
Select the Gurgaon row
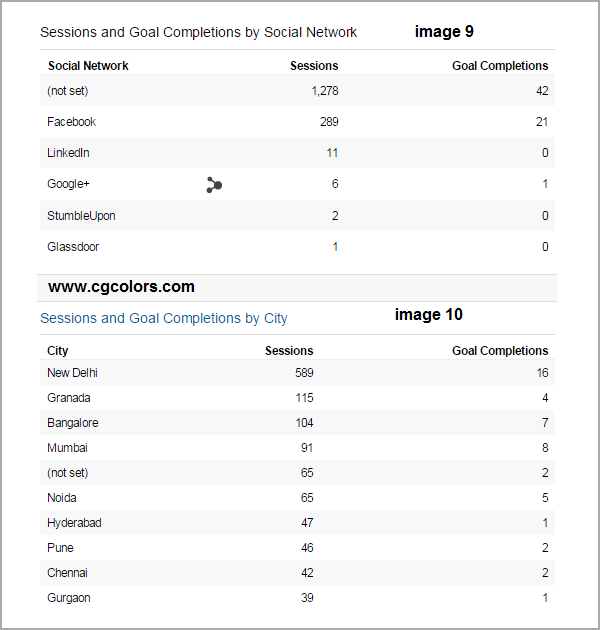pos(297,598)
